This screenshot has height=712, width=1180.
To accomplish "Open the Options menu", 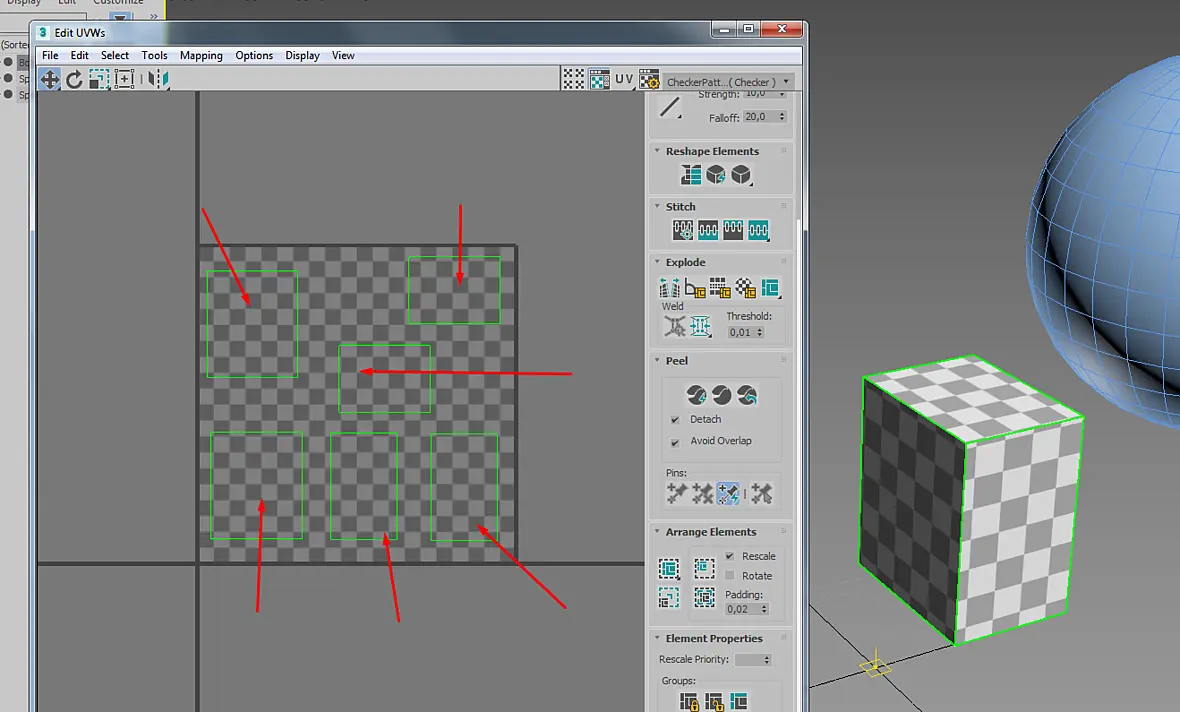I will 254,56.
